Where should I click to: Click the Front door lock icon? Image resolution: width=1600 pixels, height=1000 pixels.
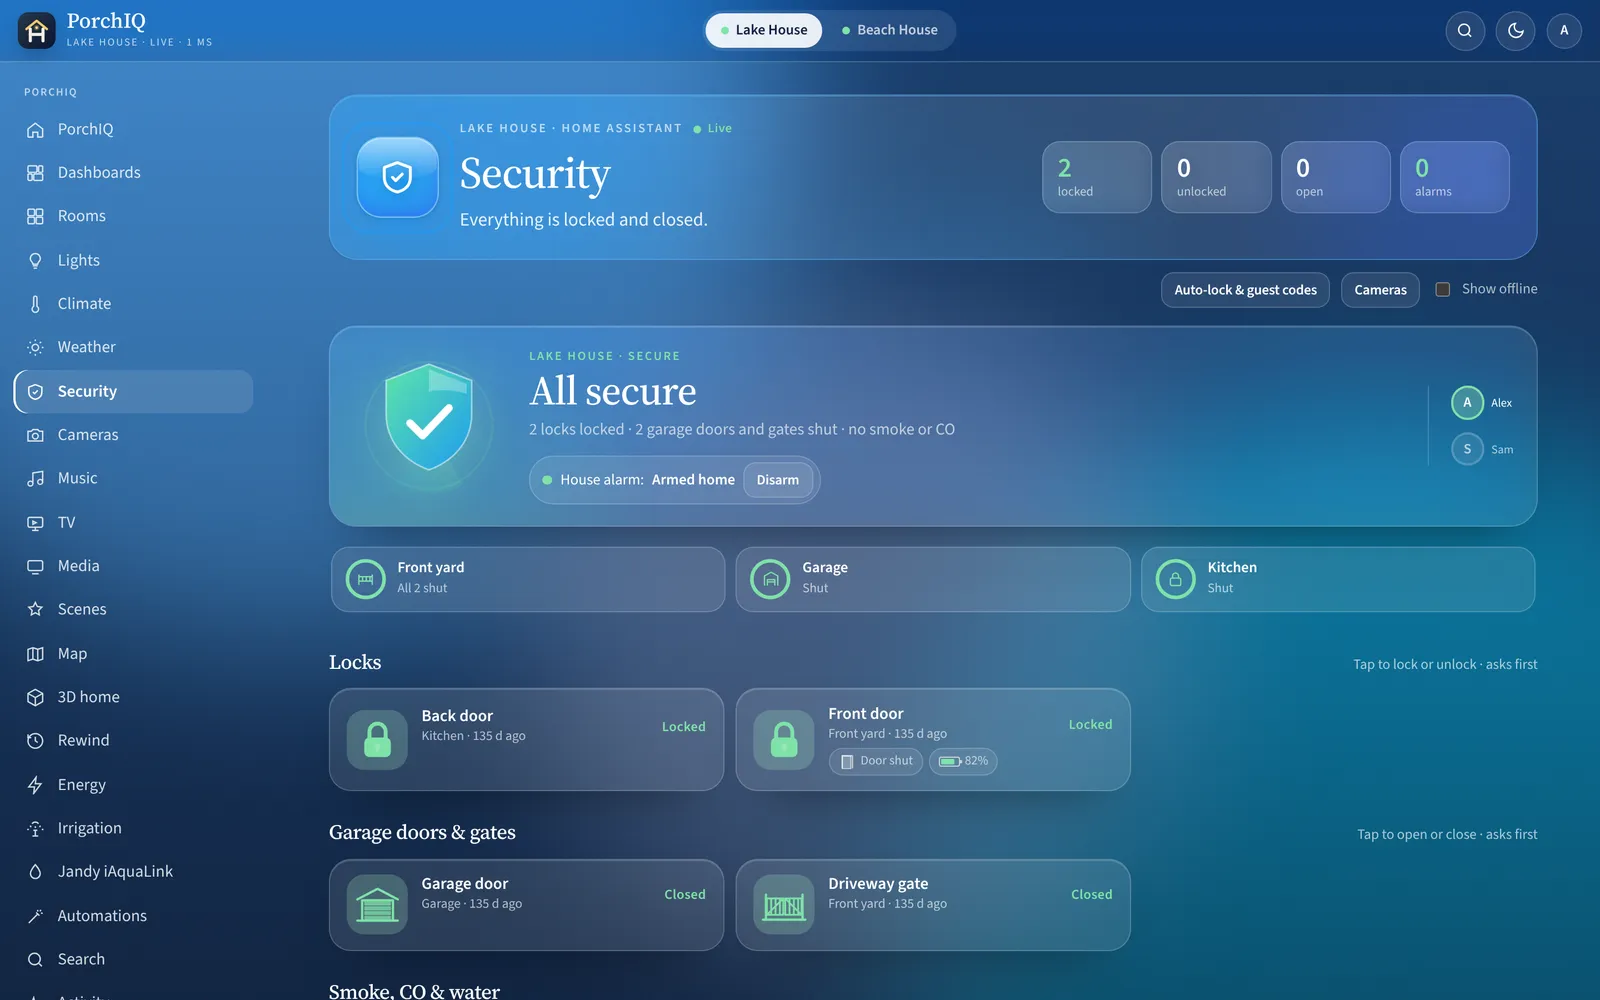click(784, 739)
